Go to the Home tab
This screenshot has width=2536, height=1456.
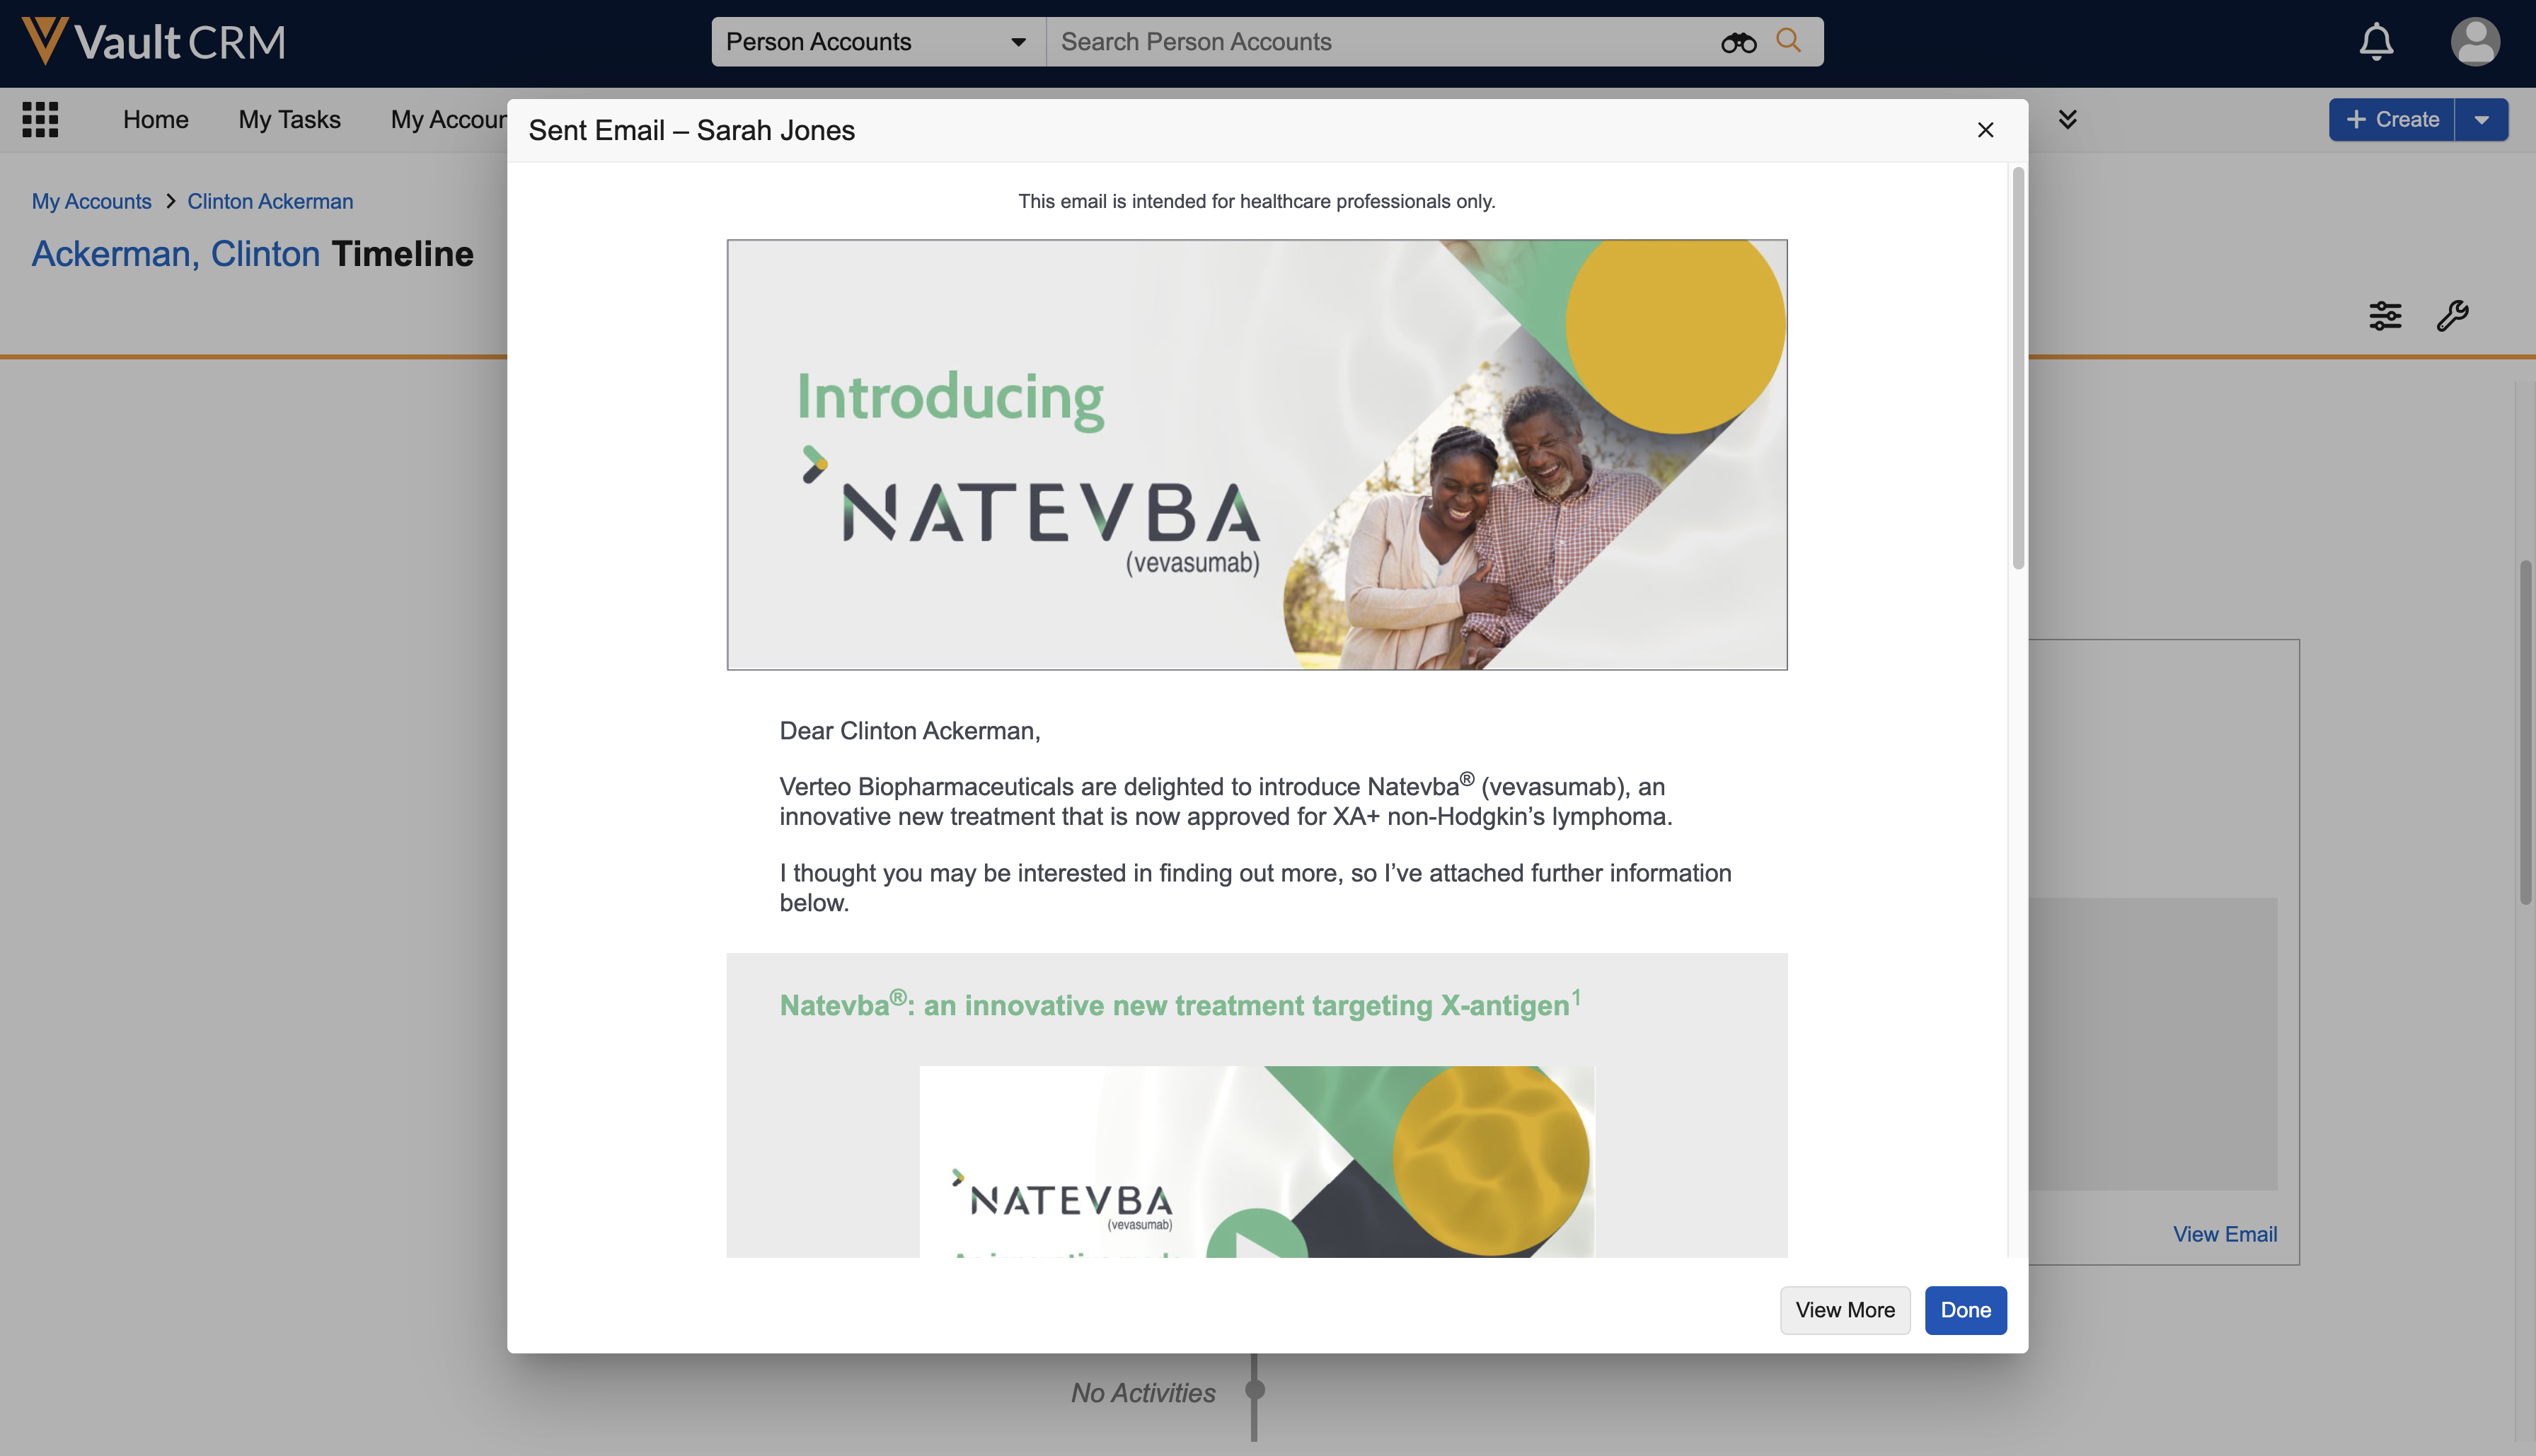[156, 119]
